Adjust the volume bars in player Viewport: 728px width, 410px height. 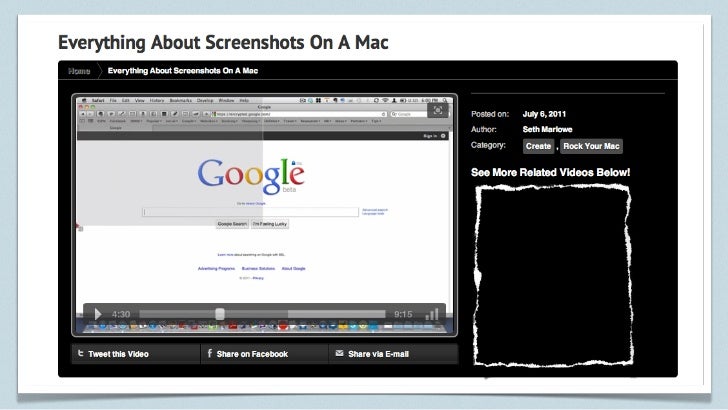[432, 314]
